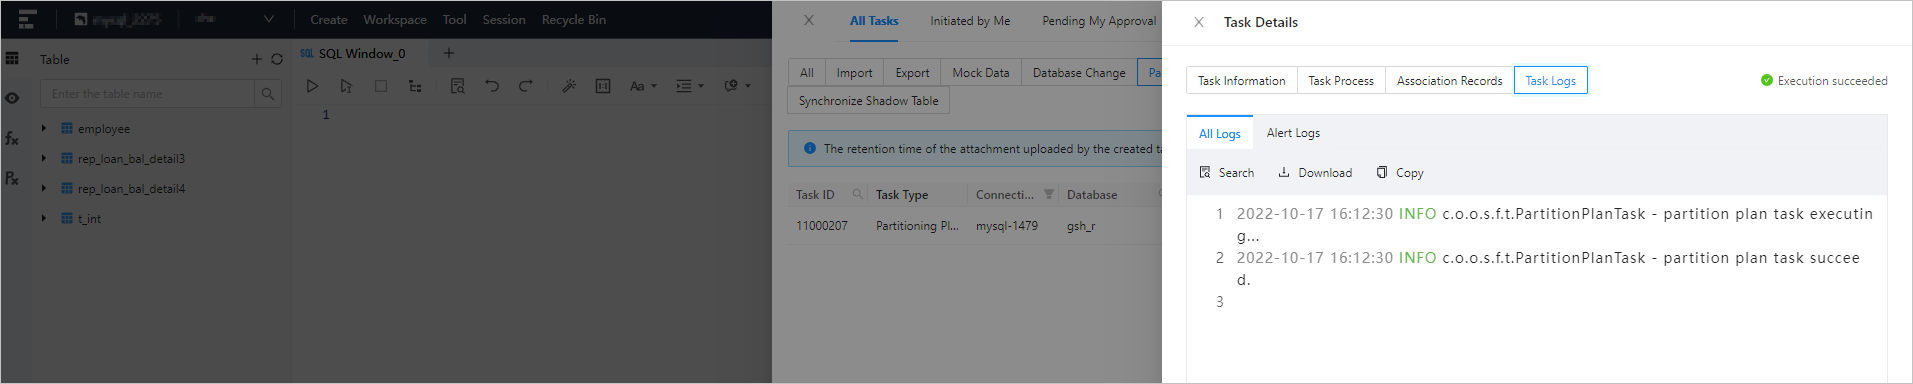Click the download arrow icon
The image size is (1913, 384).
[x=1284, y=172]
